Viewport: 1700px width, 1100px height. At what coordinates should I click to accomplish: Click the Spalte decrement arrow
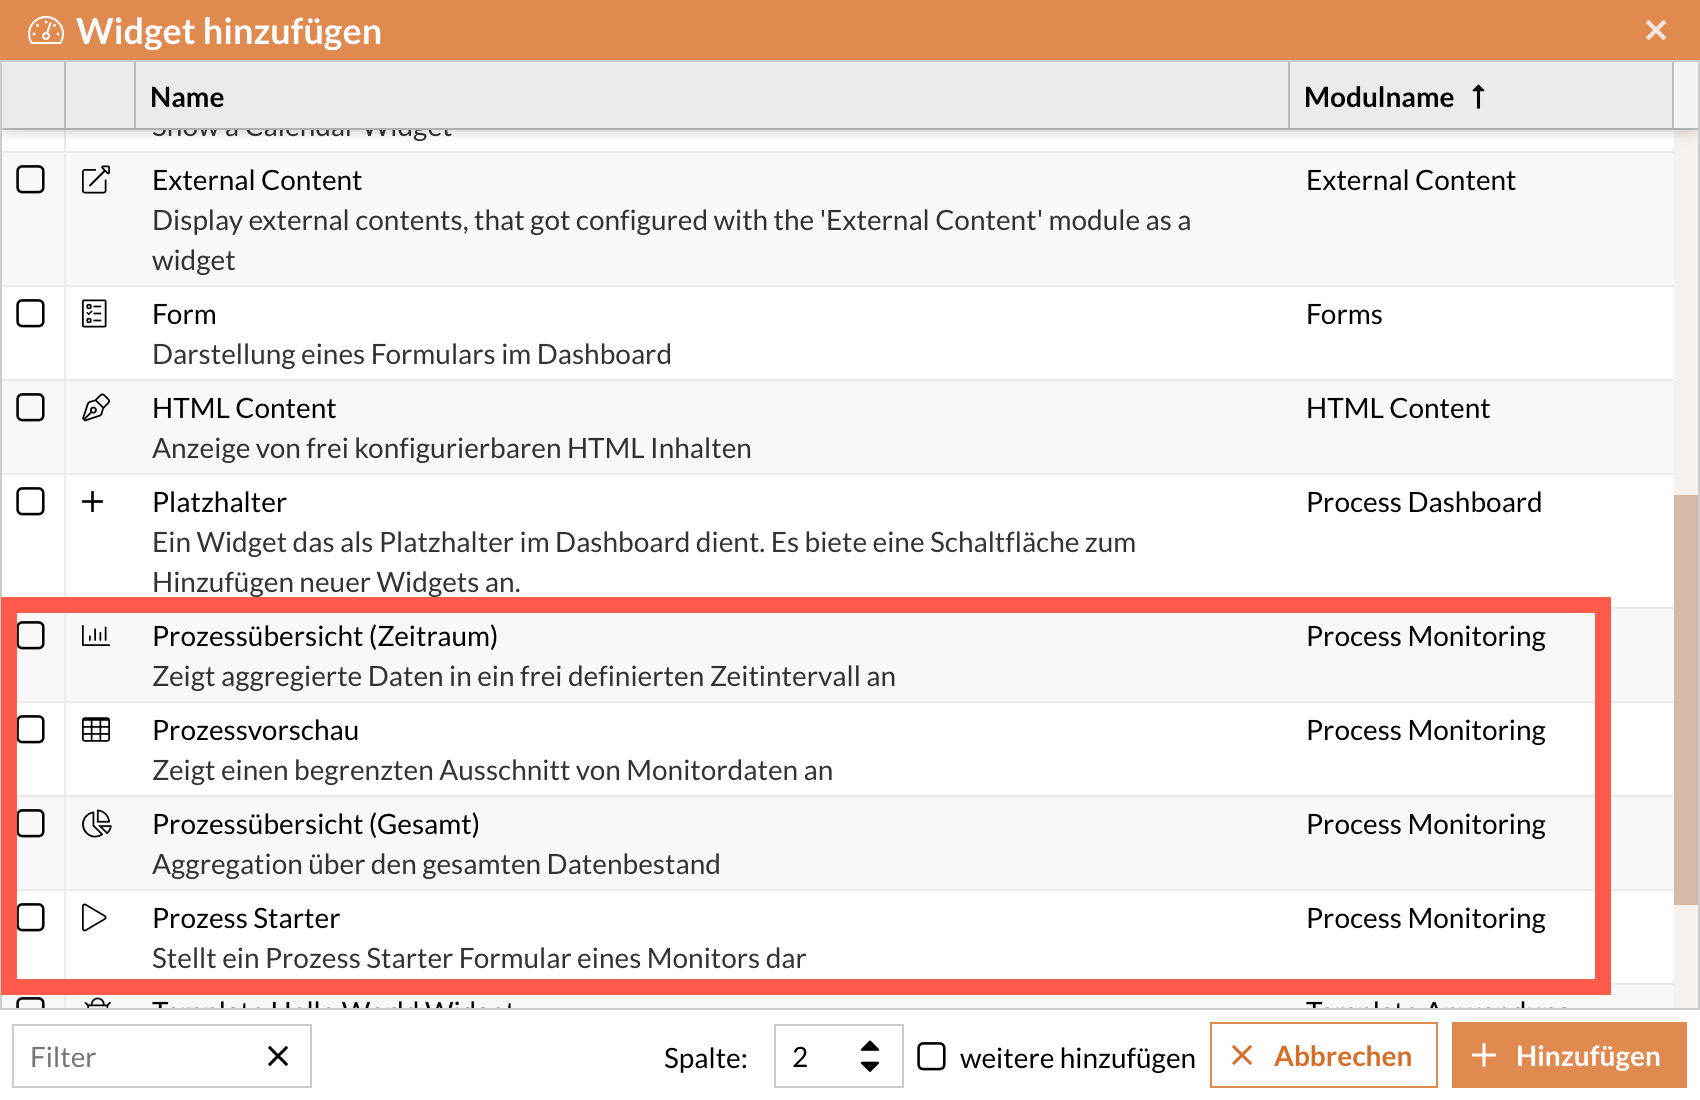pyautogui.click(x=870, y=1068)
